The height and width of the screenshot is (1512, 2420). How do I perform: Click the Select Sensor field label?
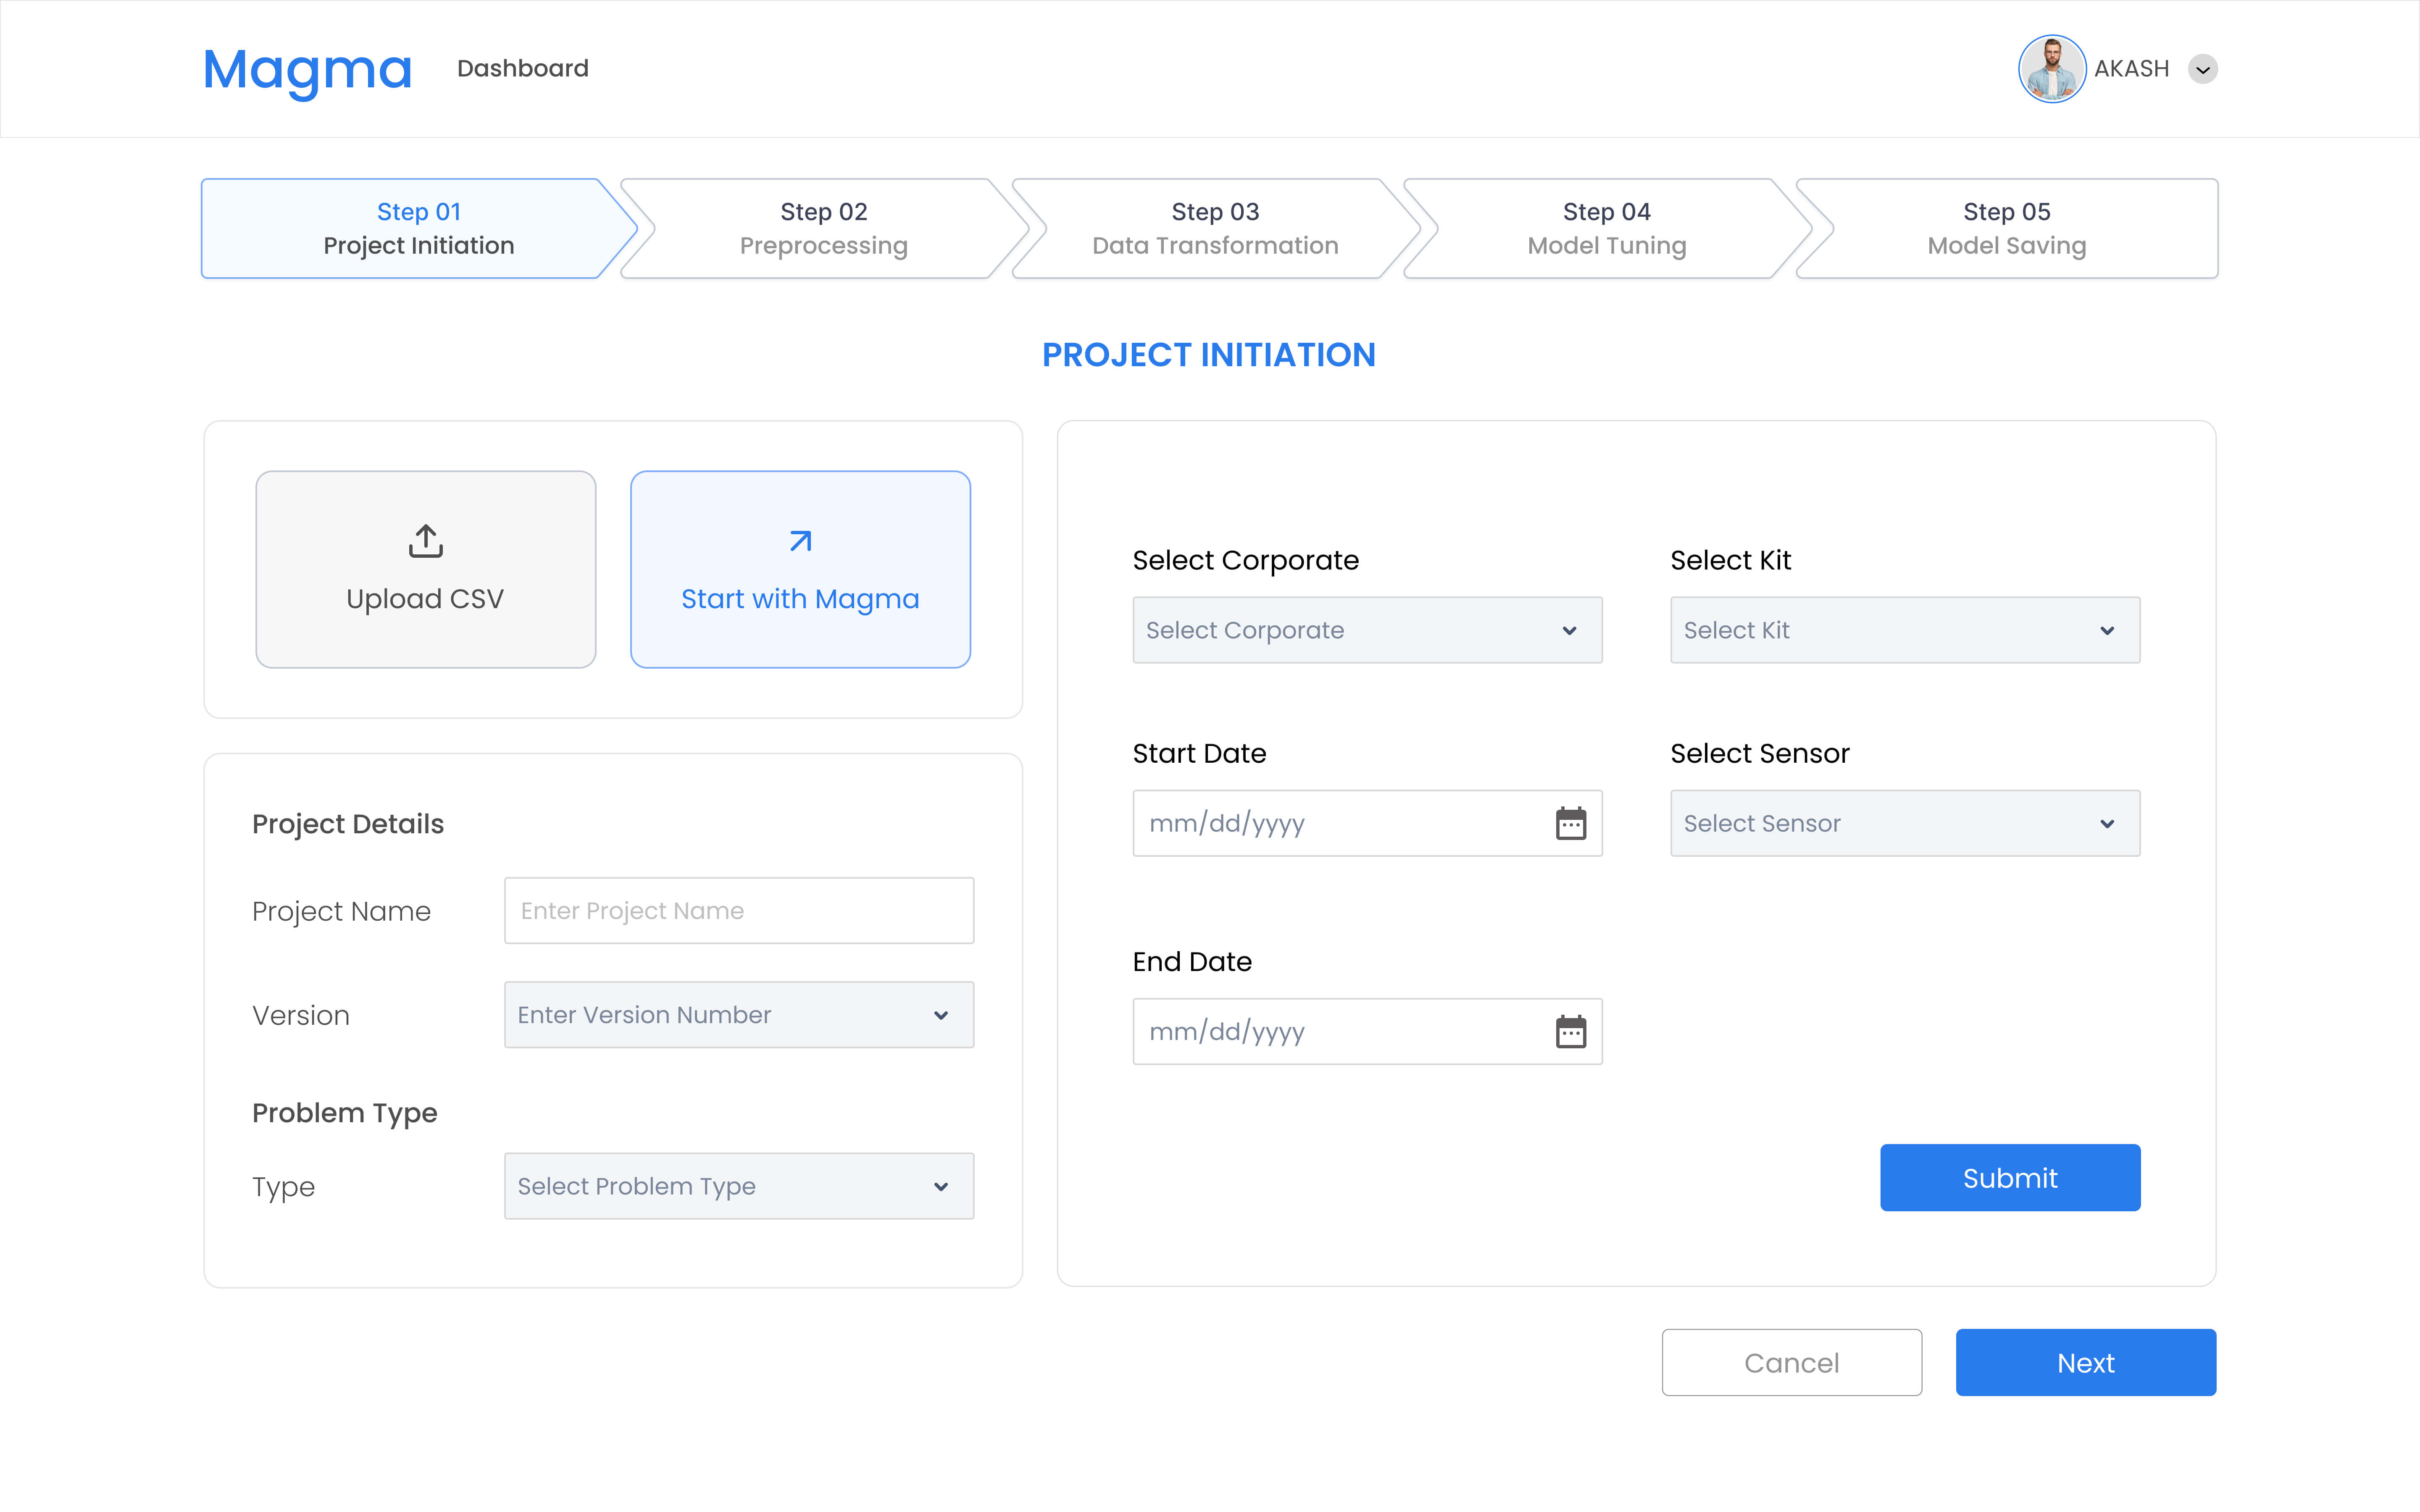[1760, 753]
